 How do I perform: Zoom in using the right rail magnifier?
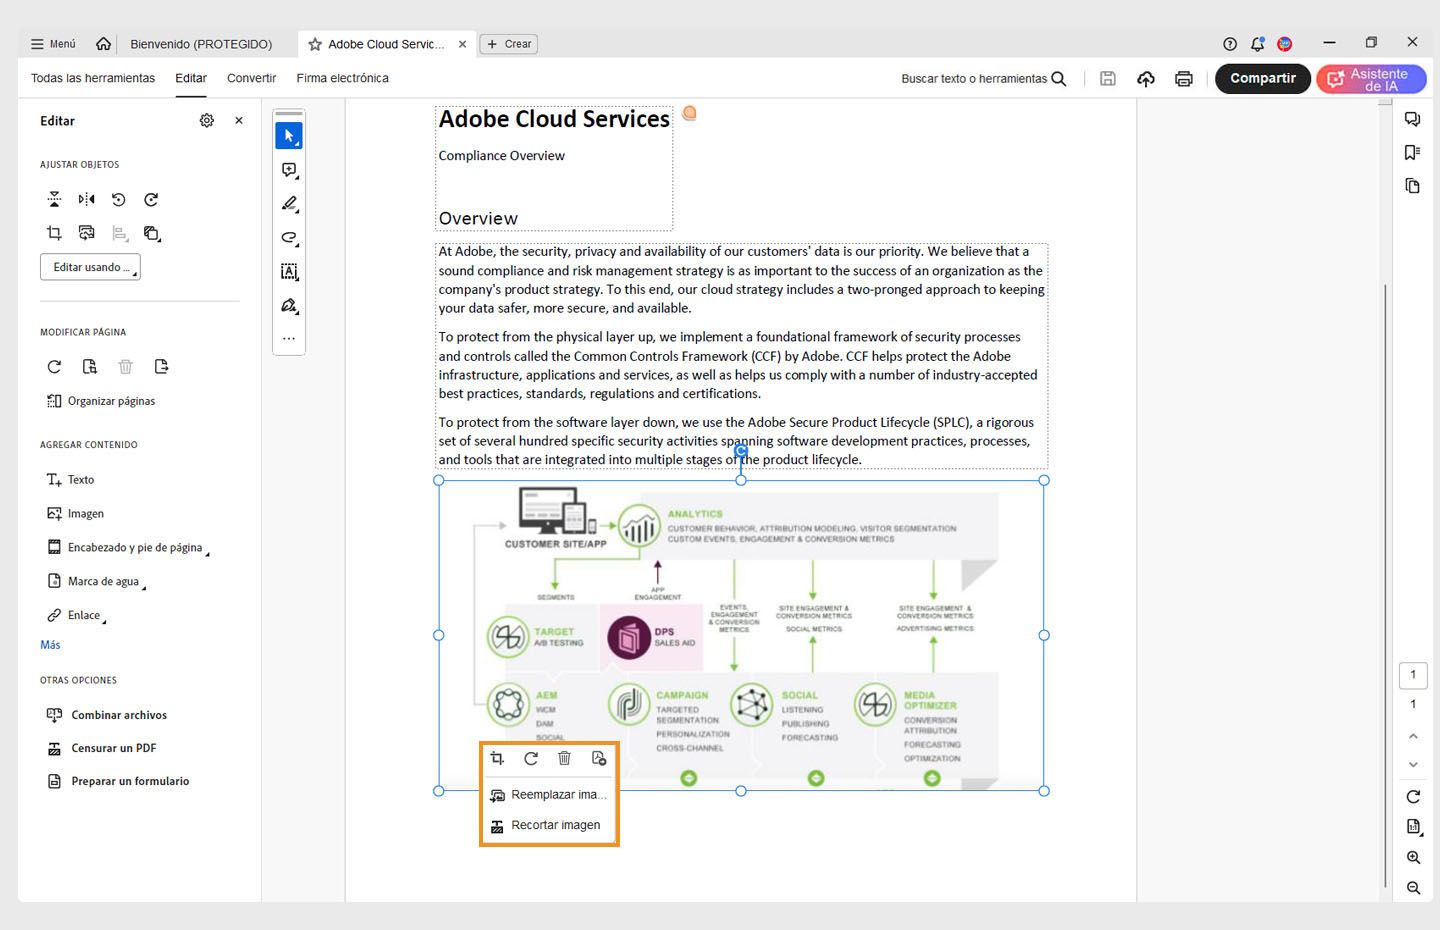1413,857
